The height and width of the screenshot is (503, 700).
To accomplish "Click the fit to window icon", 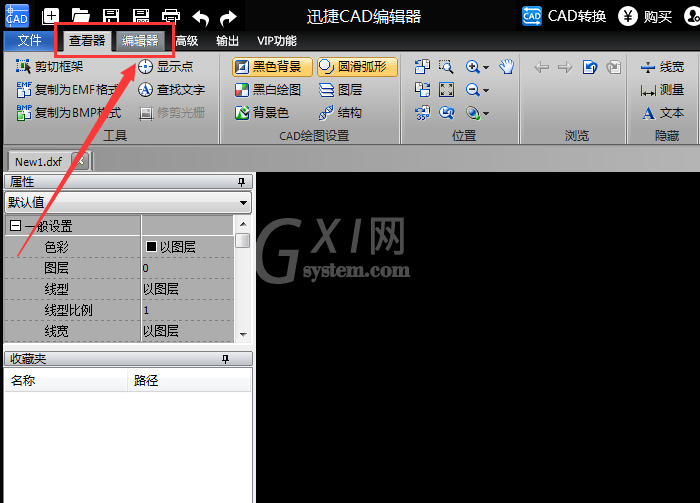I will point(446,90).
